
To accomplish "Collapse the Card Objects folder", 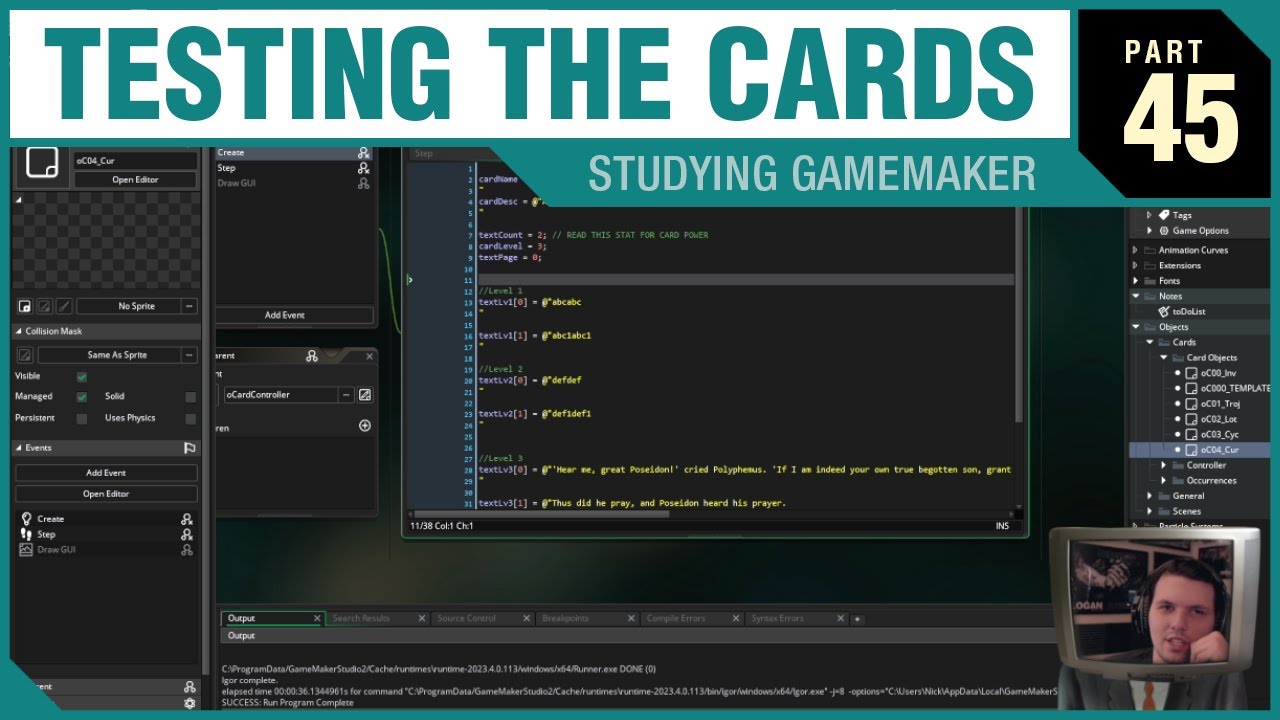I will click(1164, 358).
